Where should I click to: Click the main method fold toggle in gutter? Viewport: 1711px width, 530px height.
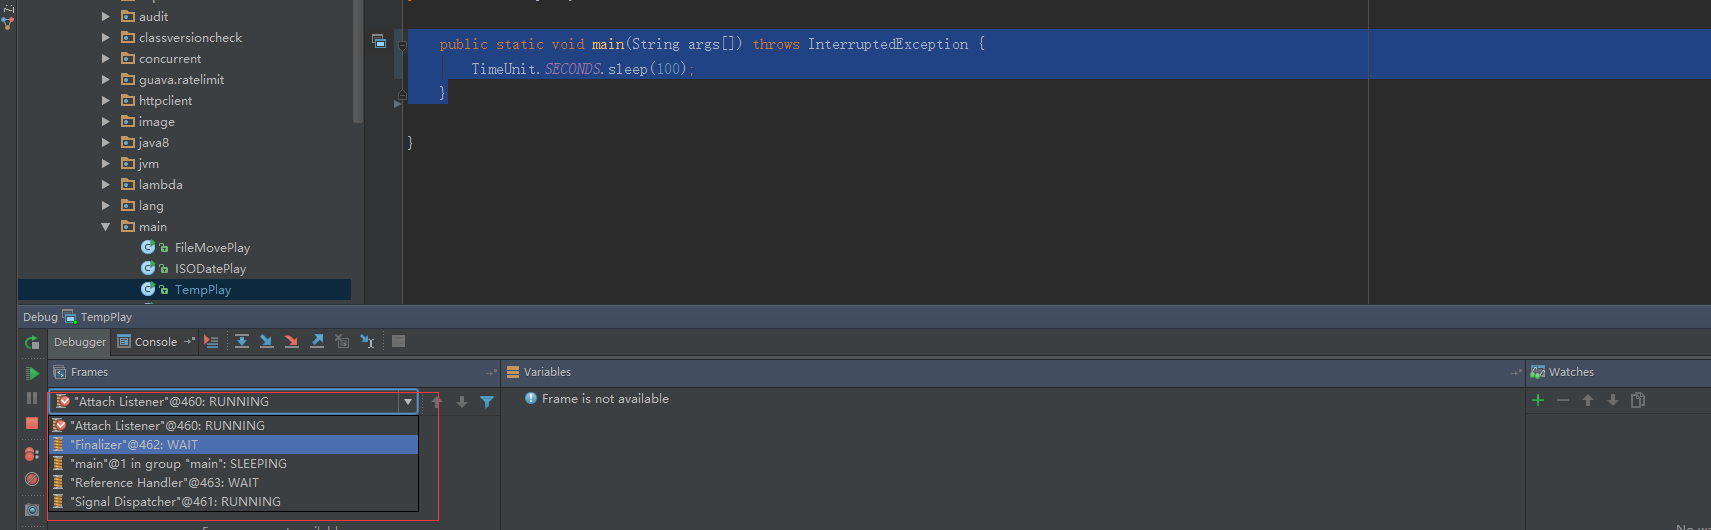pyautogui.click(x=402, y=45)
